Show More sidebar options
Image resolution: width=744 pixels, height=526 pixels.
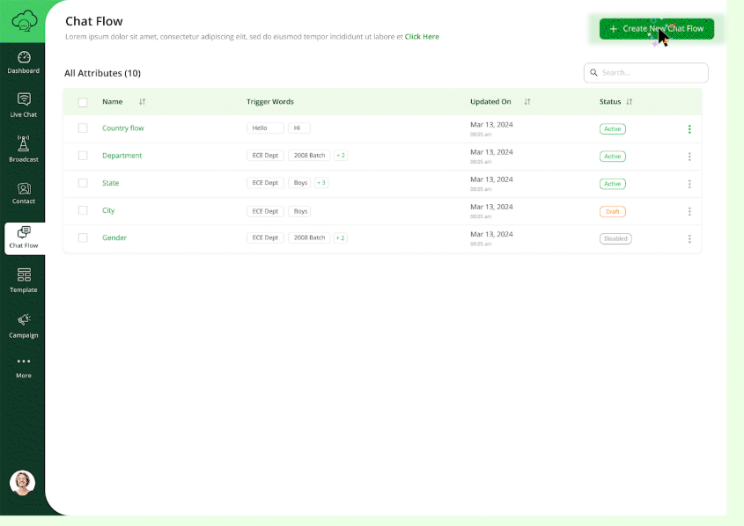point(24,368)
